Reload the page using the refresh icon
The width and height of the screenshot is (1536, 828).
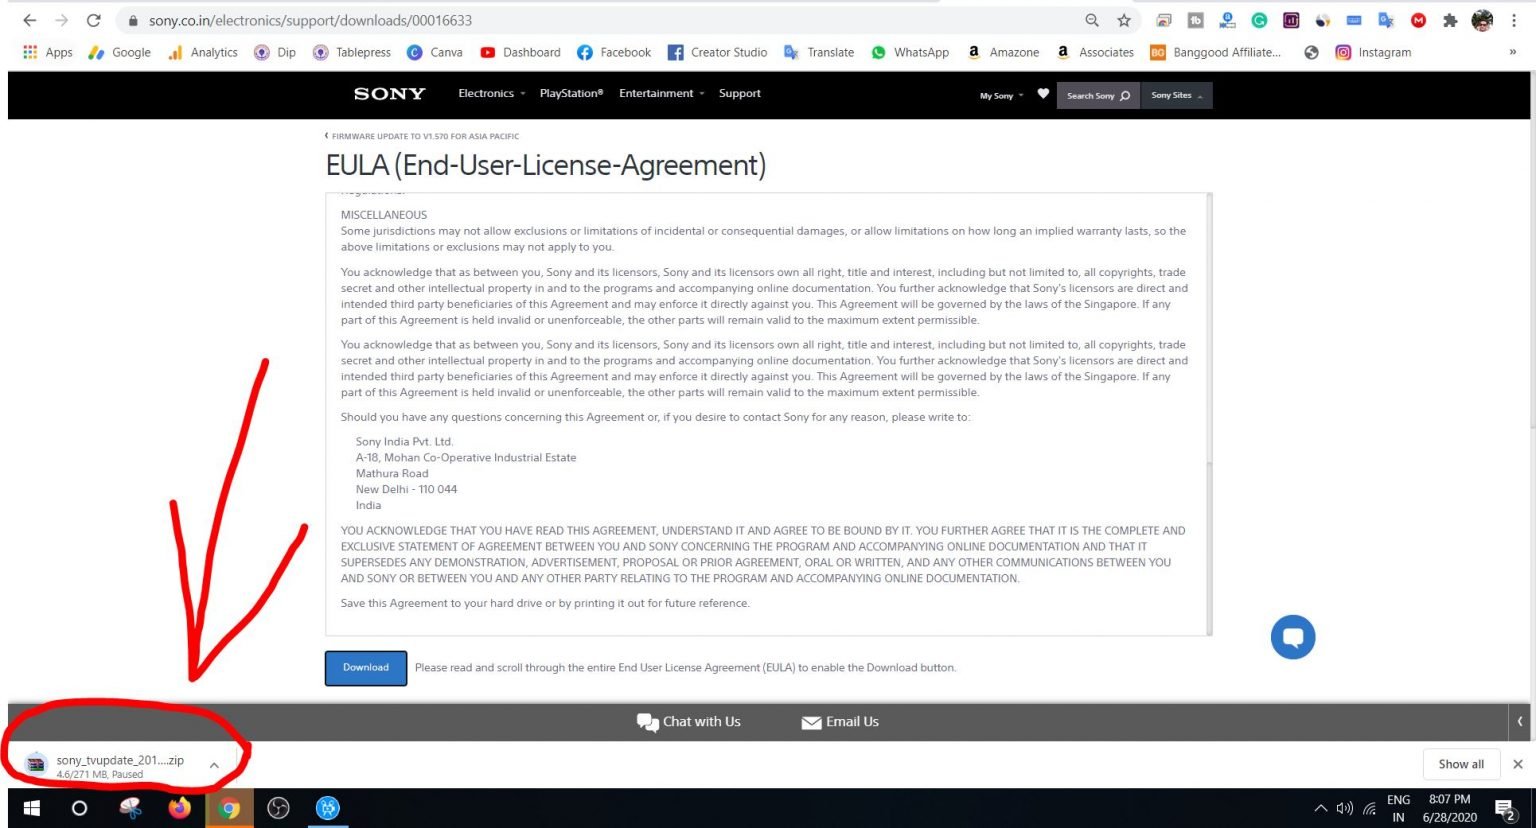[93, 20]
